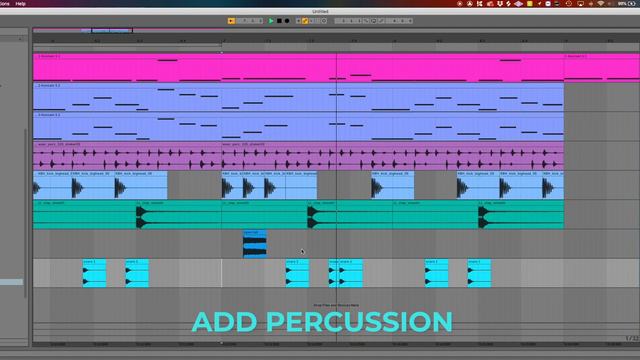Toggle the yellow Follow button left of transport

coord(231,21)
